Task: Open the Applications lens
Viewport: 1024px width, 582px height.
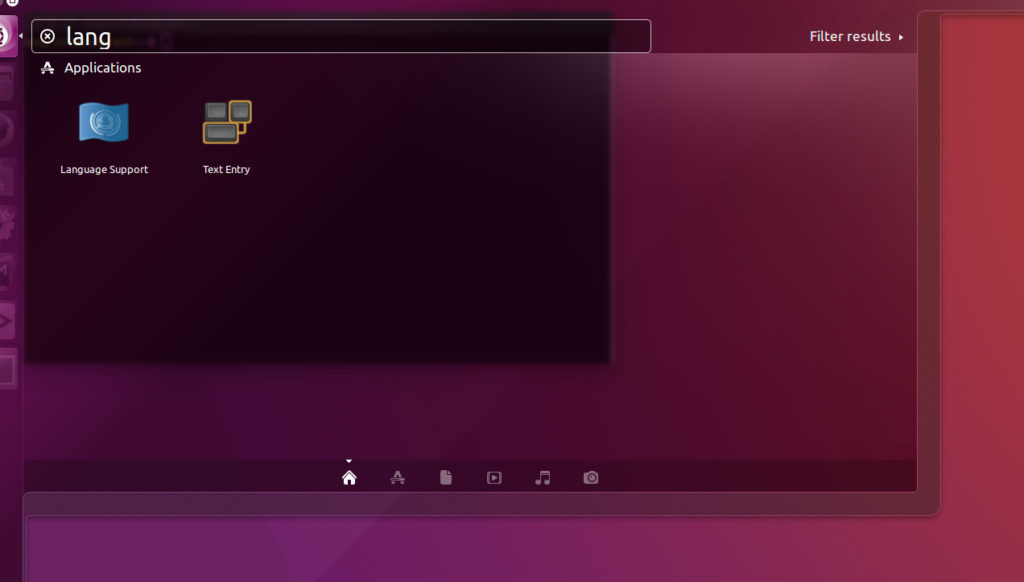Action: pos(396,477)
